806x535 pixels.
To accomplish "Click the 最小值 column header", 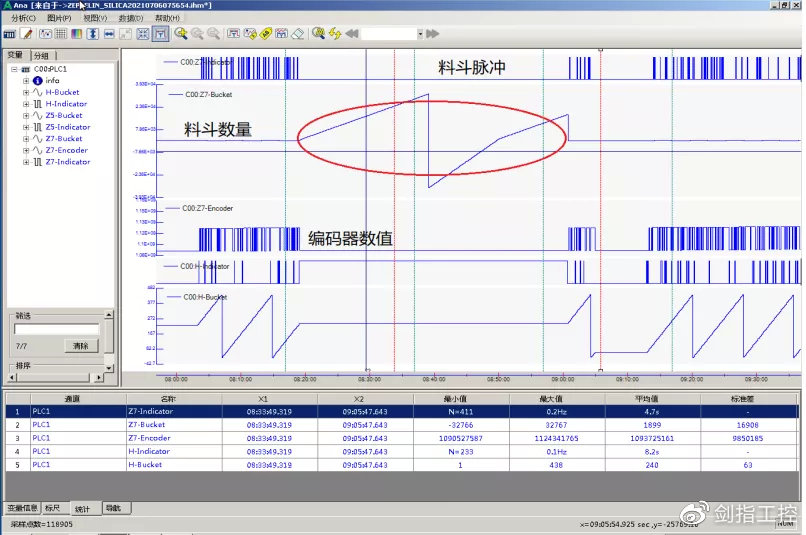I will coord(461,399).
